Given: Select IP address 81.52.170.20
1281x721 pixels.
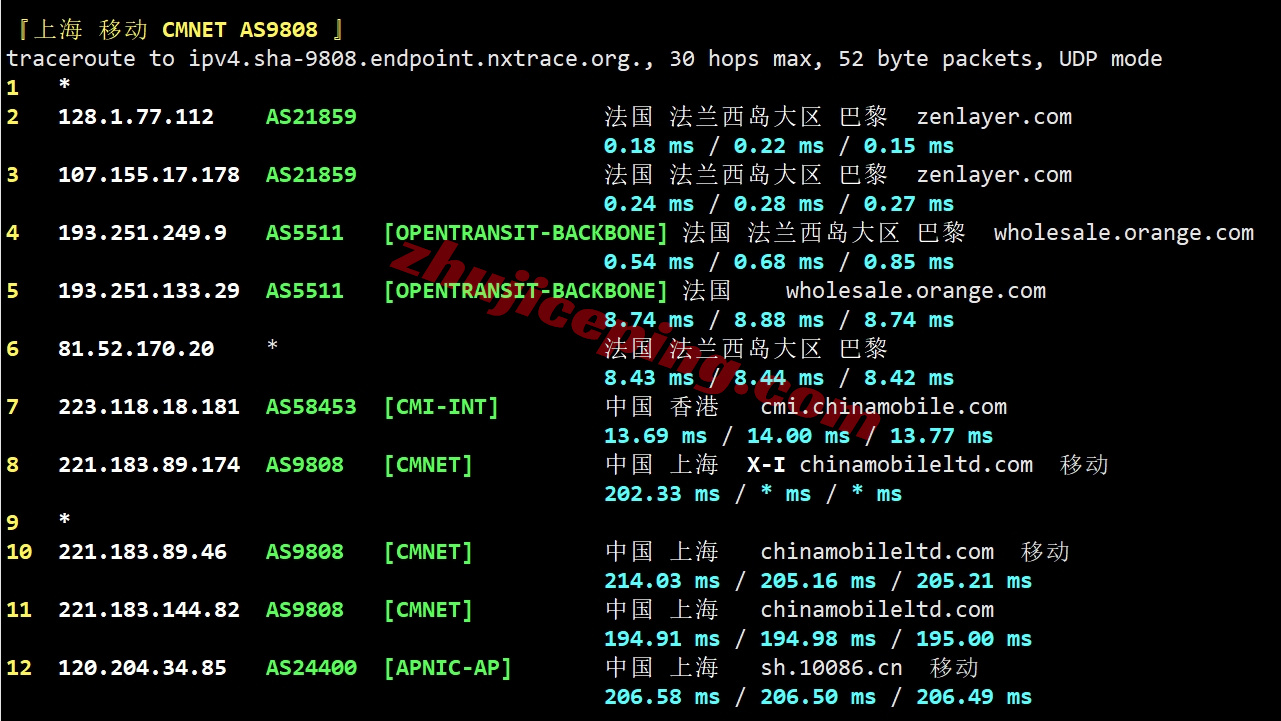Looking at the screenshot, I should click(x=136, y=349).
